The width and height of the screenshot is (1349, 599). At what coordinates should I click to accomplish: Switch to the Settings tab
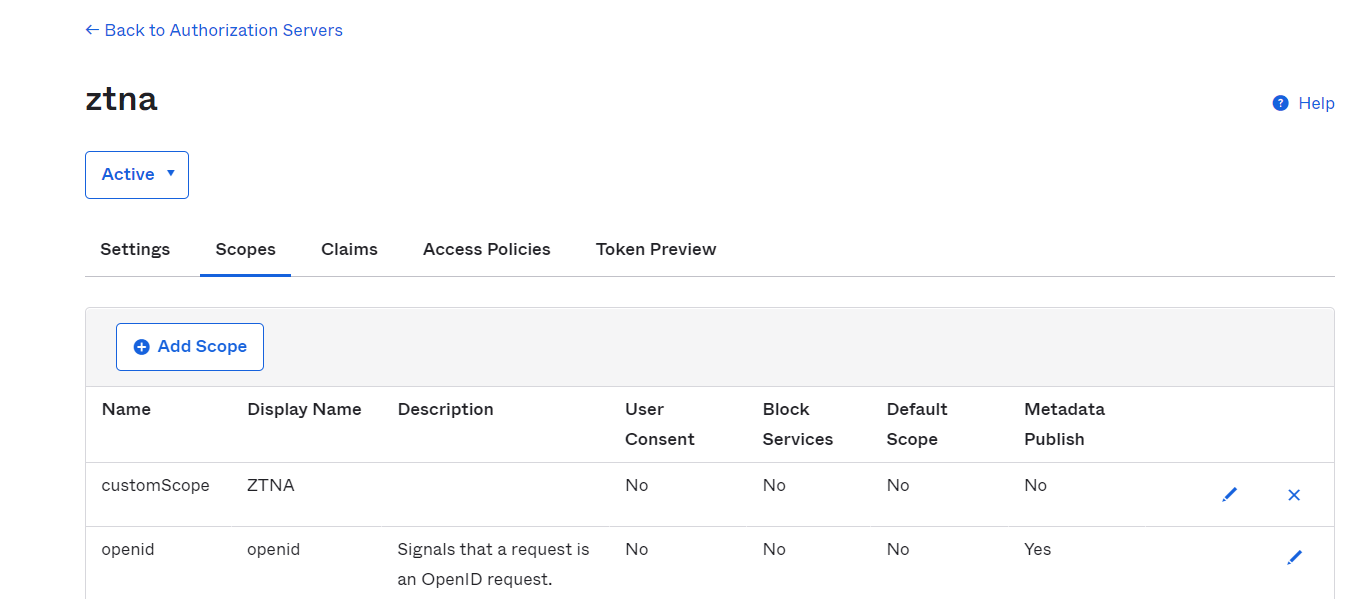pyautogui.click(x=135, y=249)
